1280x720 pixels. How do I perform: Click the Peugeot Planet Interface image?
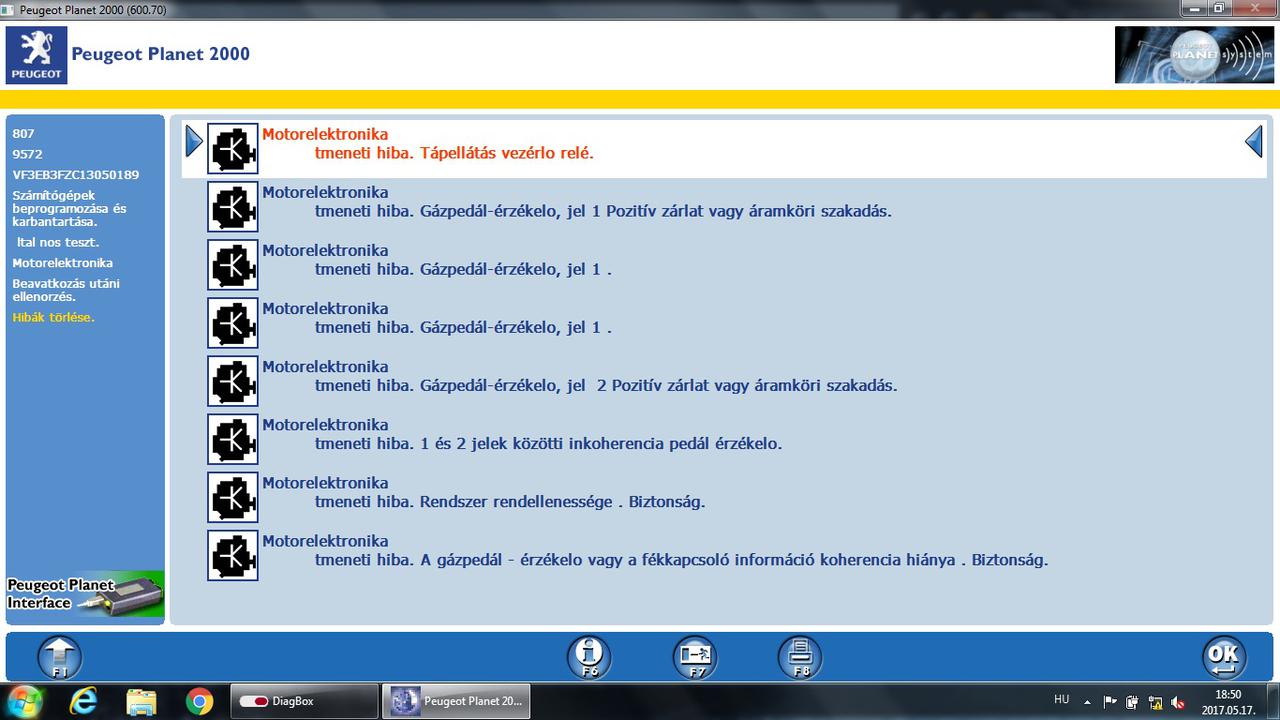[x=85, y=594]
